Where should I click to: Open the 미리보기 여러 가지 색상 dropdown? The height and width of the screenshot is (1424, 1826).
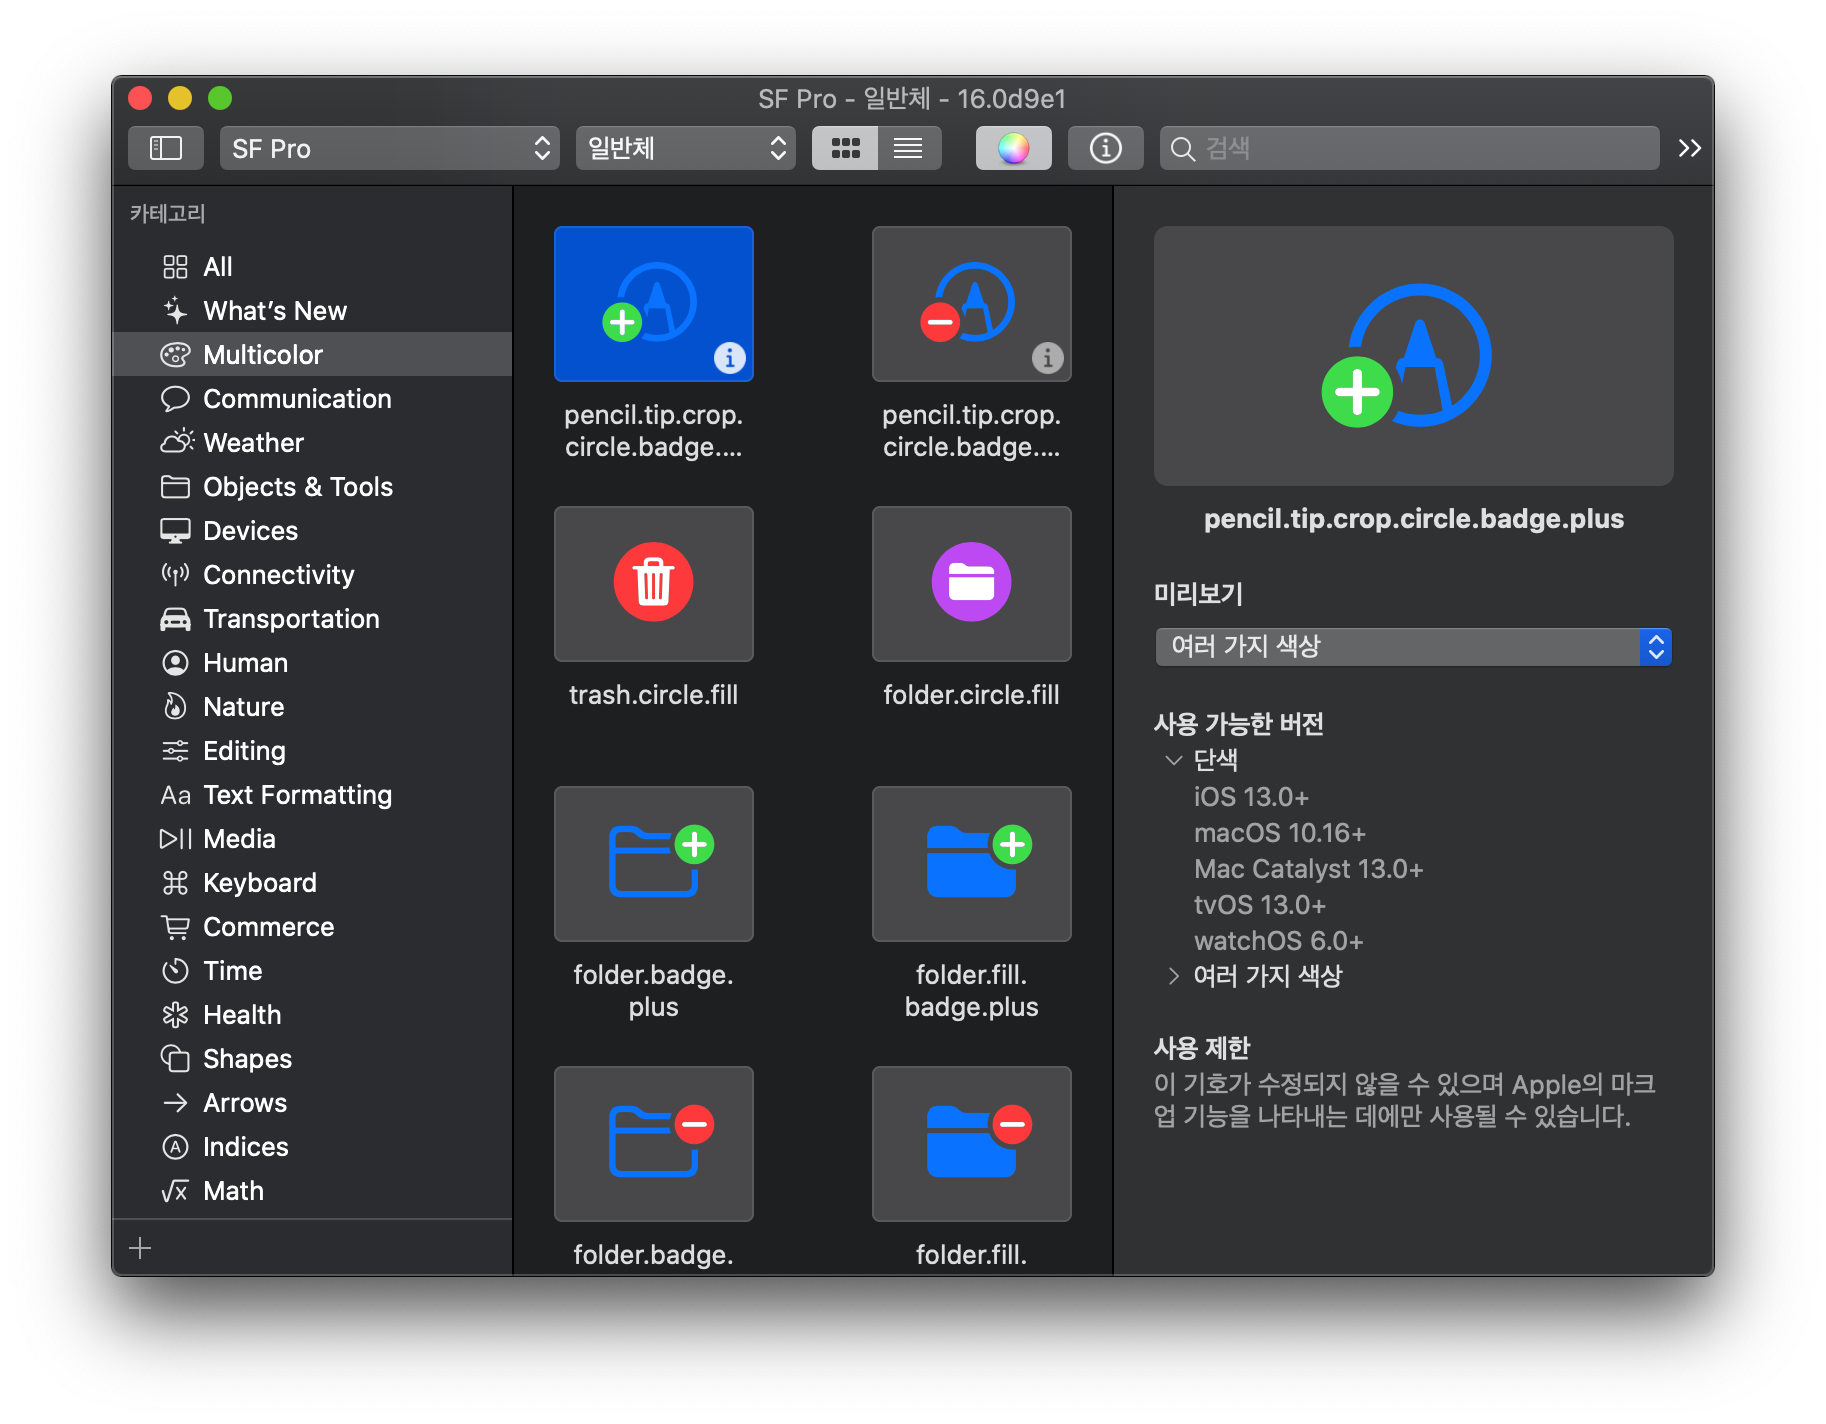point(1413,647)
